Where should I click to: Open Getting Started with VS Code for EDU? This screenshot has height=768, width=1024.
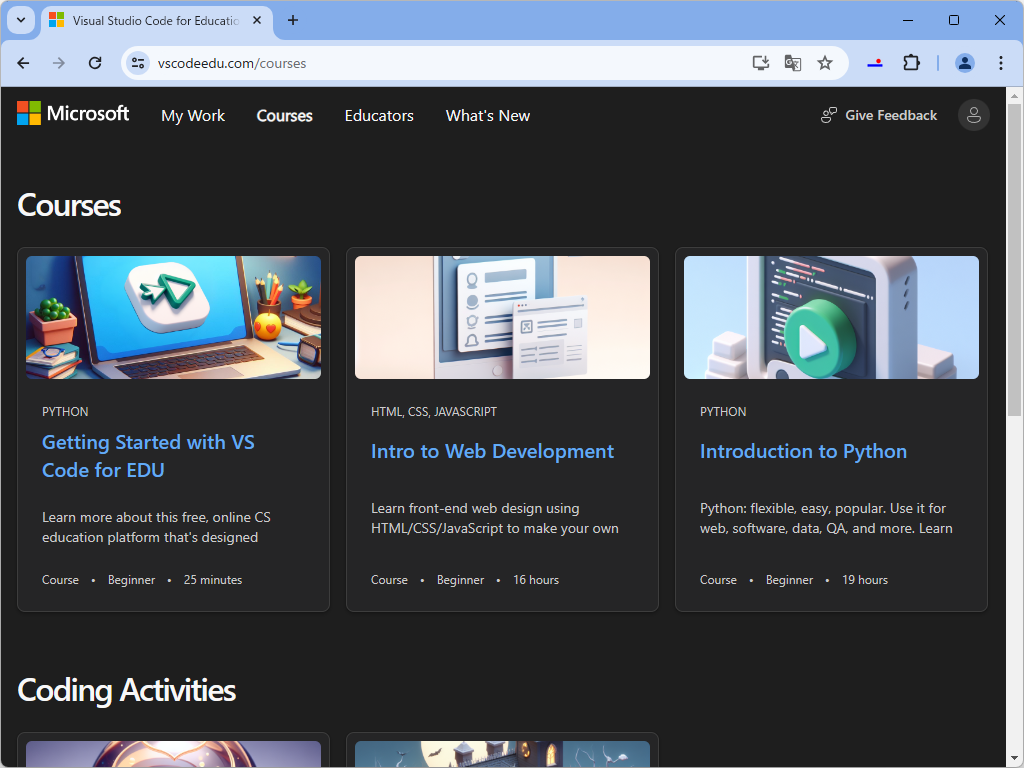148,456
